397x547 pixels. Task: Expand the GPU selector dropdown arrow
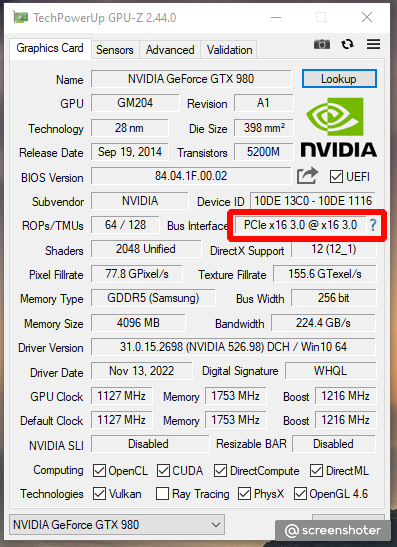pos(216,524)
